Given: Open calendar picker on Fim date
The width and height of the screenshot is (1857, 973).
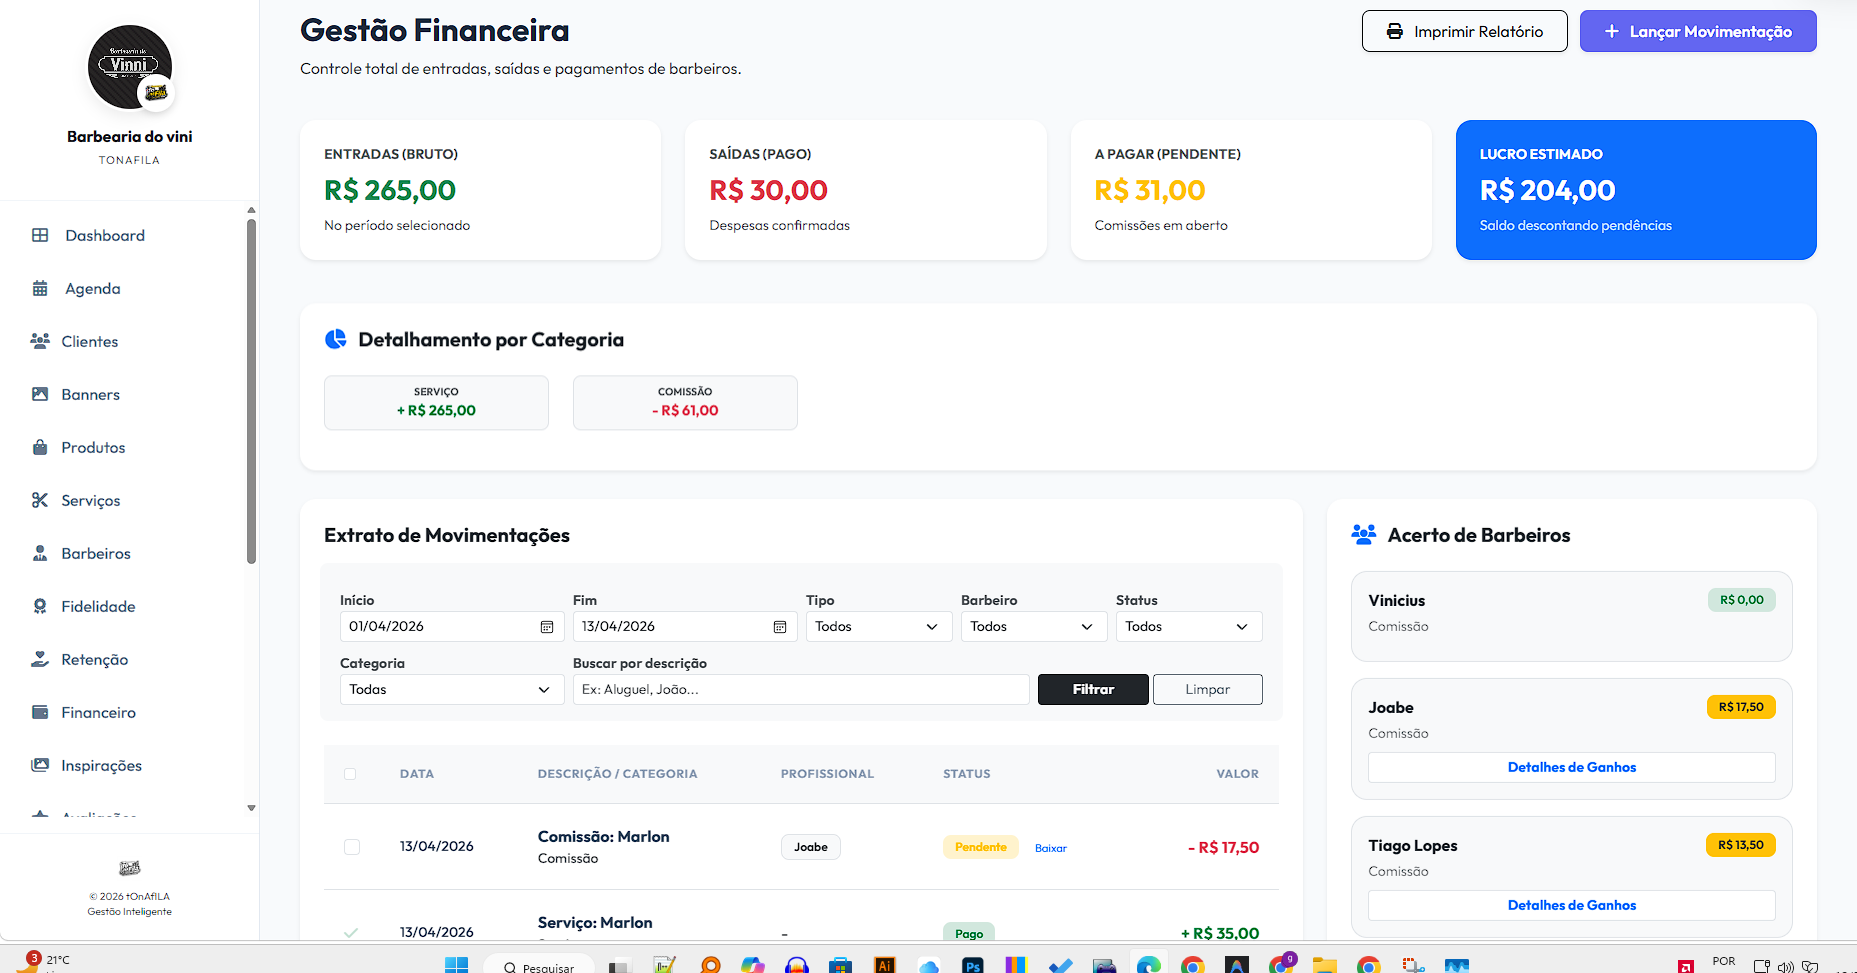Looking at the screenshot, I should tap(780, 627).
